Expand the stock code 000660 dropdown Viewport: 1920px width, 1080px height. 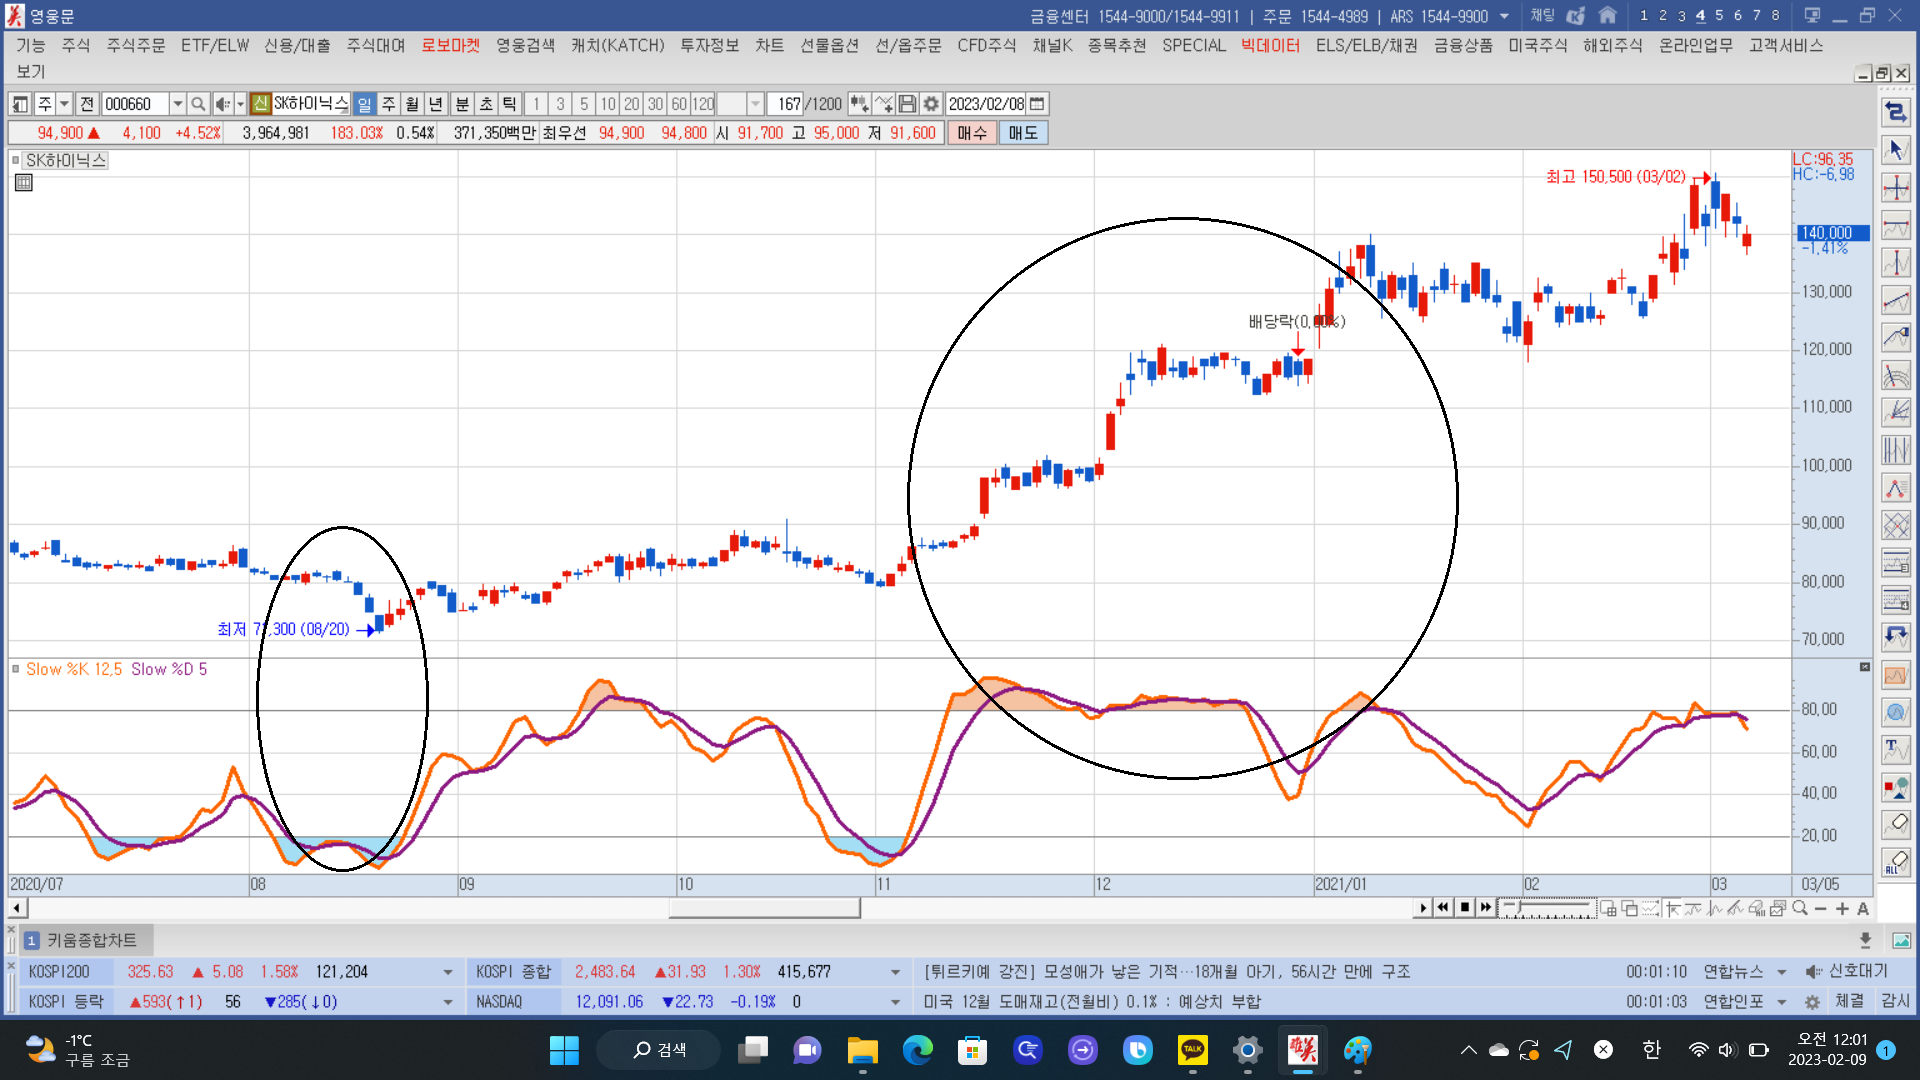(x=177, y=104)
